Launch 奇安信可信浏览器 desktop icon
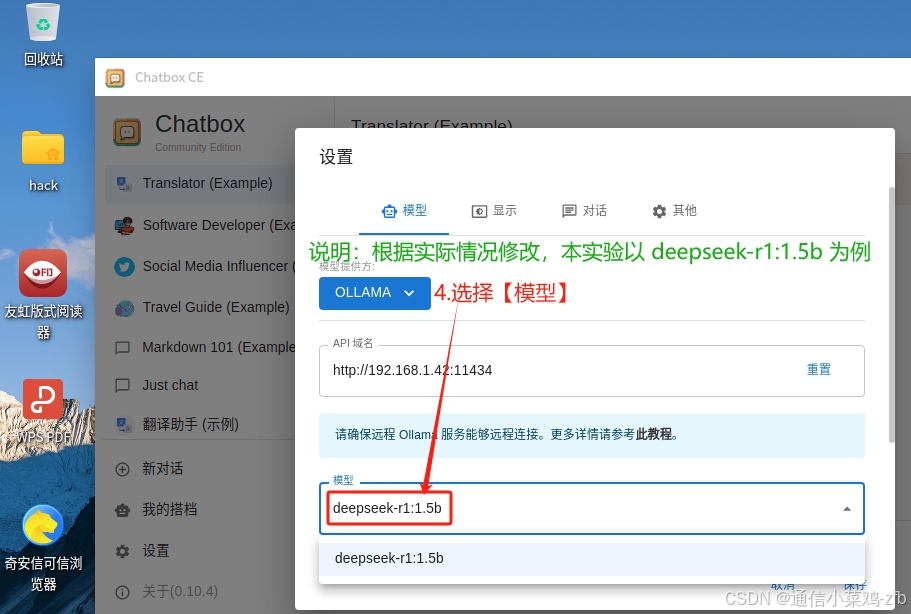The width and height of the screenshot is (911, 614). click(43, 547)
